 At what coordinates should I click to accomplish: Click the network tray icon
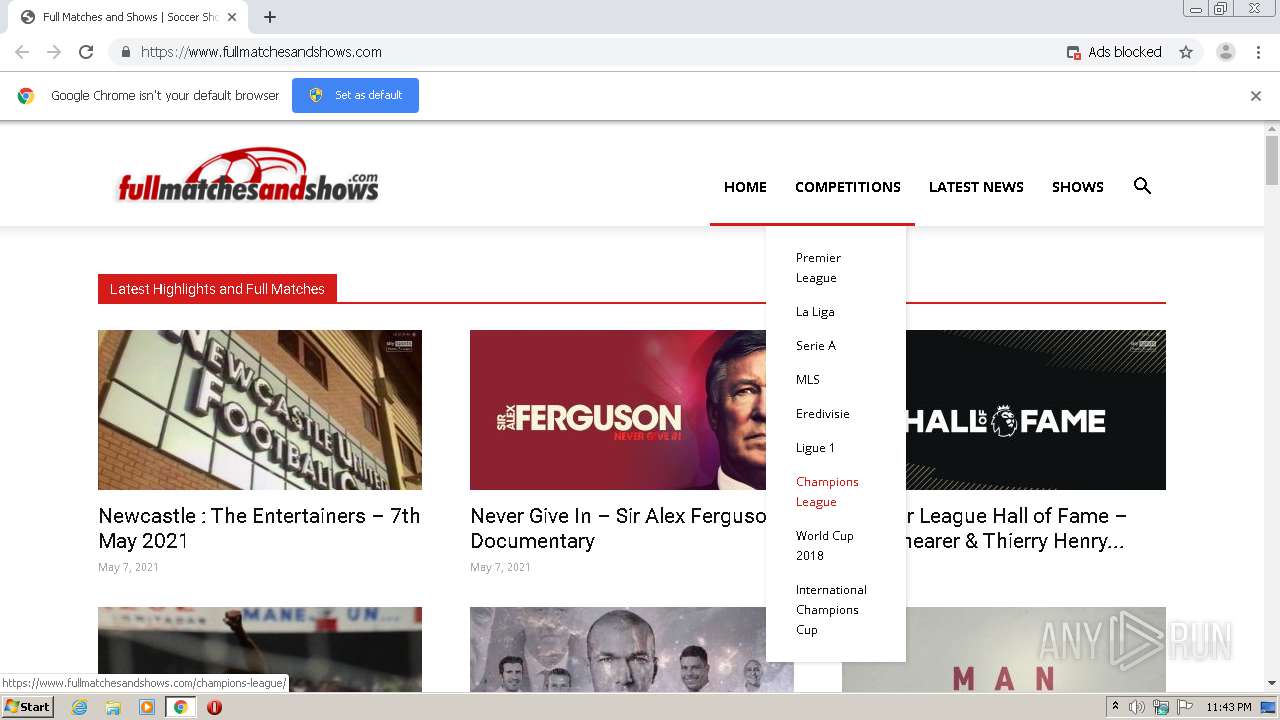coord(1161,707)
